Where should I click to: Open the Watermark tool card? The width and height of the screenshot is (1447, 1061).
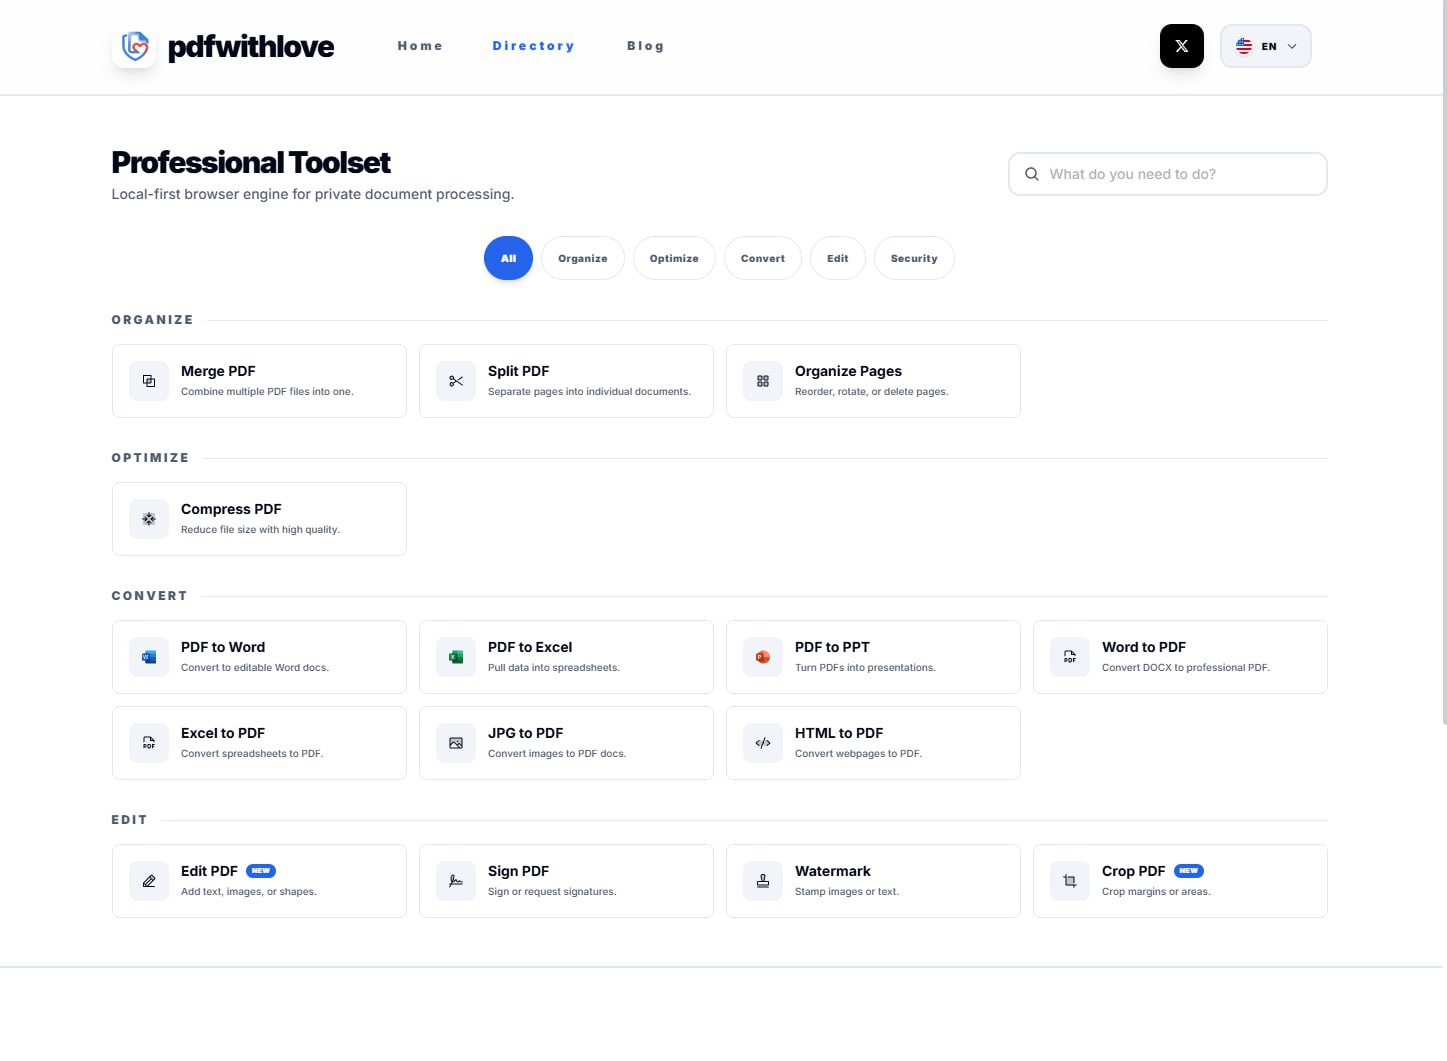coord(873,881)
